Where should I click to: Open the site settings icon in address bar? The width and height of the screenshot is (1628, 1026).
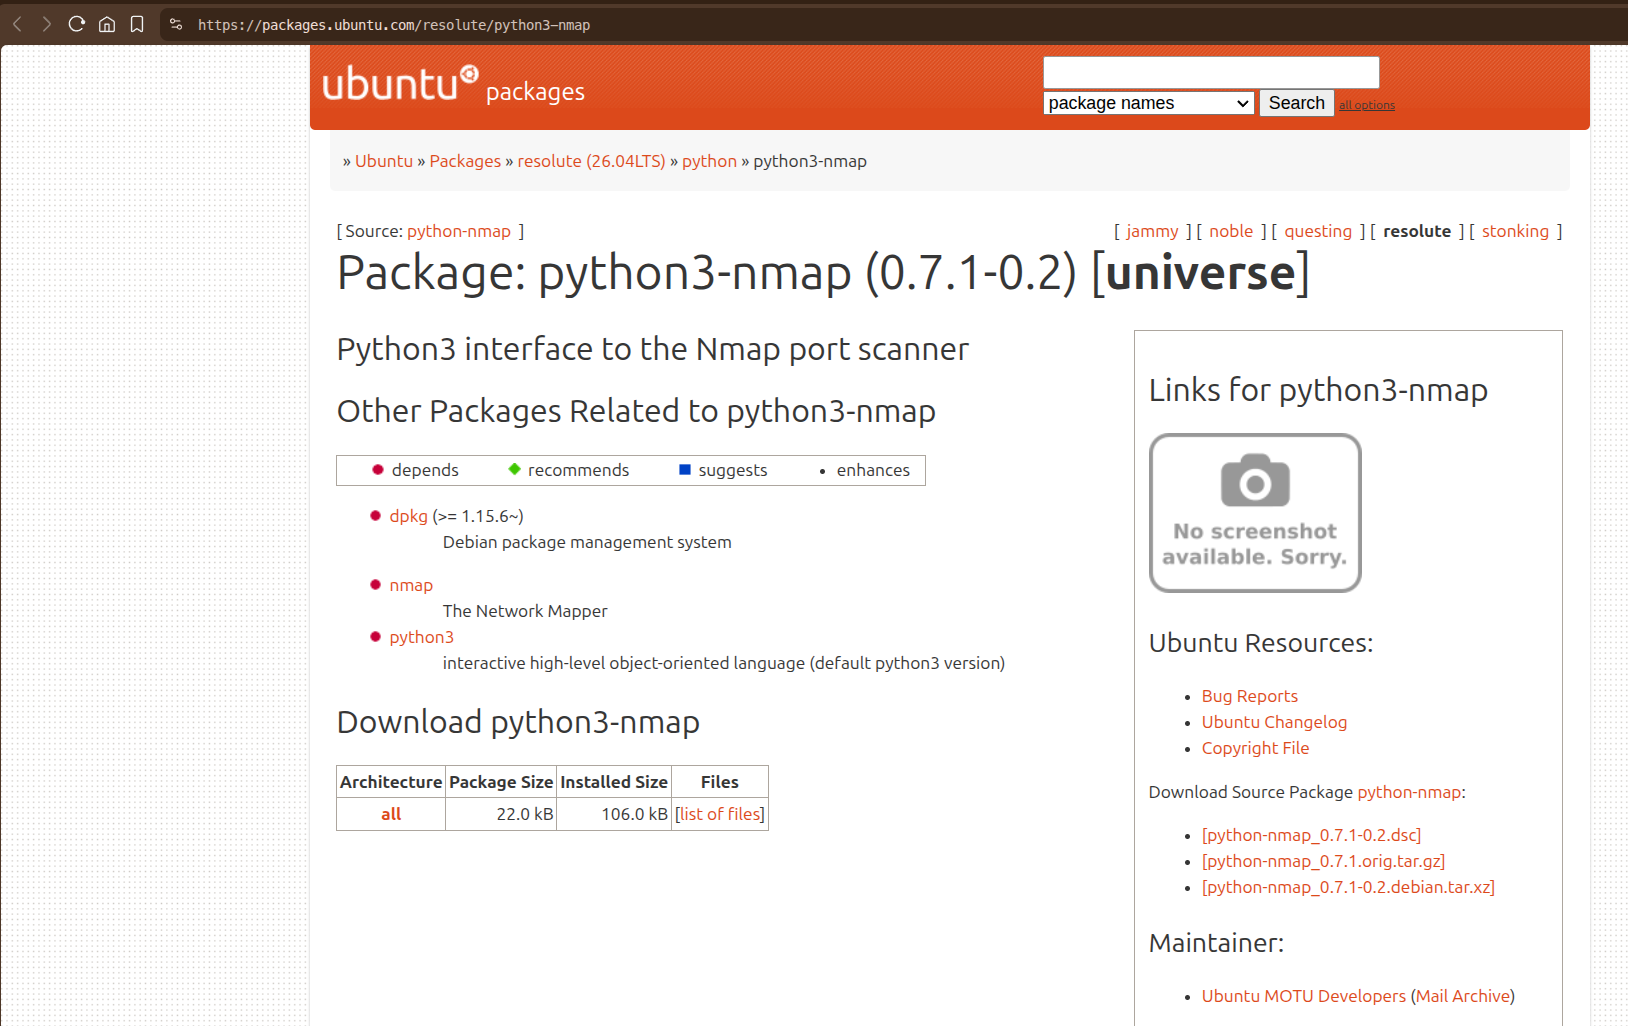176,24
